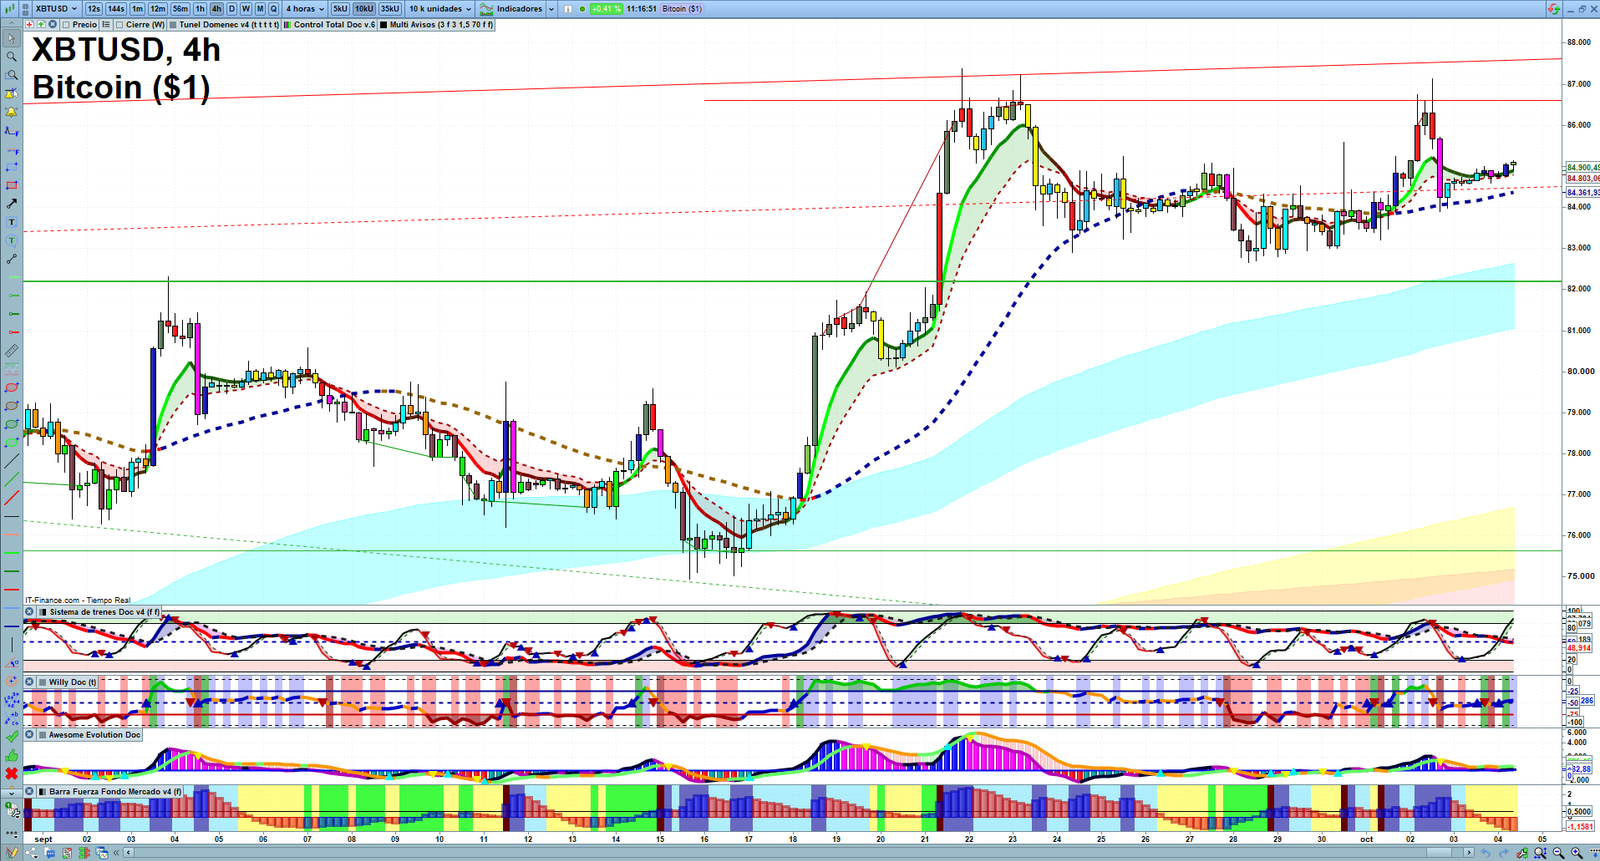
Task: Open the chat bubbles icon in the bottom bar
Action: tap(50, 853)
